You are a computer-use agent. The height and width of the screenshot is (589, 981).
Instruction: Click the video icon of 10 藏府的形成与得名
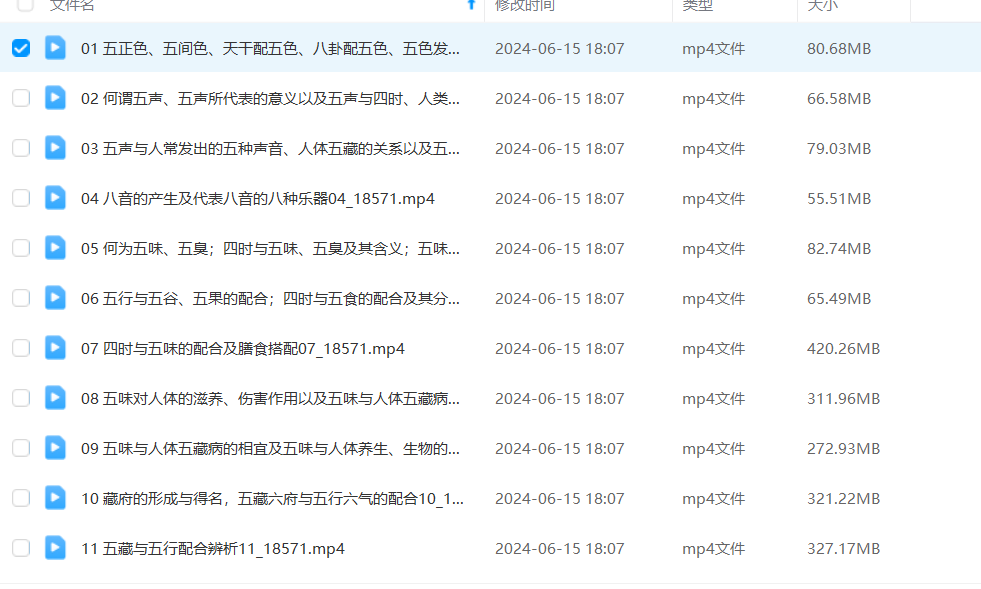[x=55, y=498]
